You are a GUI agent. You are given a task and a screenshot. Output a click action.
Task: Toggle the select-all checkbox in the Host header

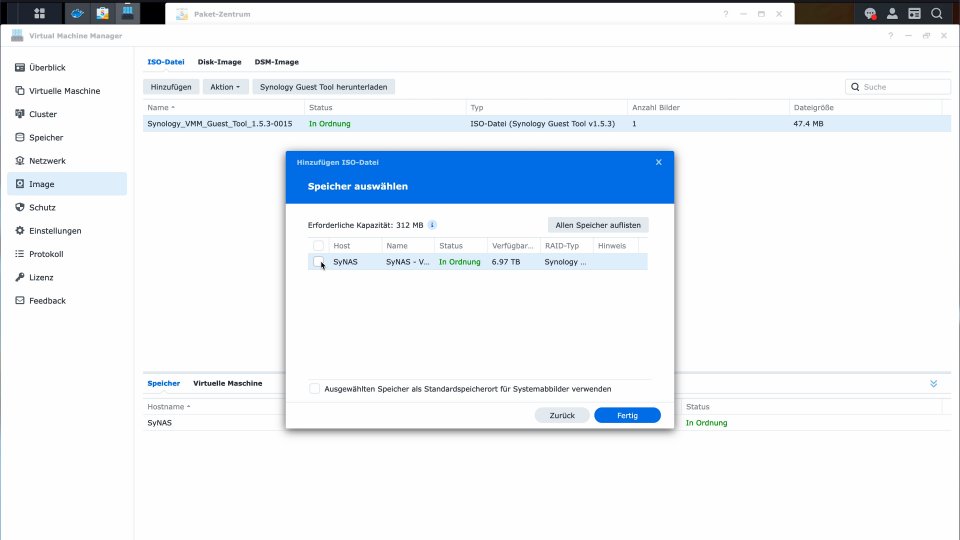click(318, 246)
